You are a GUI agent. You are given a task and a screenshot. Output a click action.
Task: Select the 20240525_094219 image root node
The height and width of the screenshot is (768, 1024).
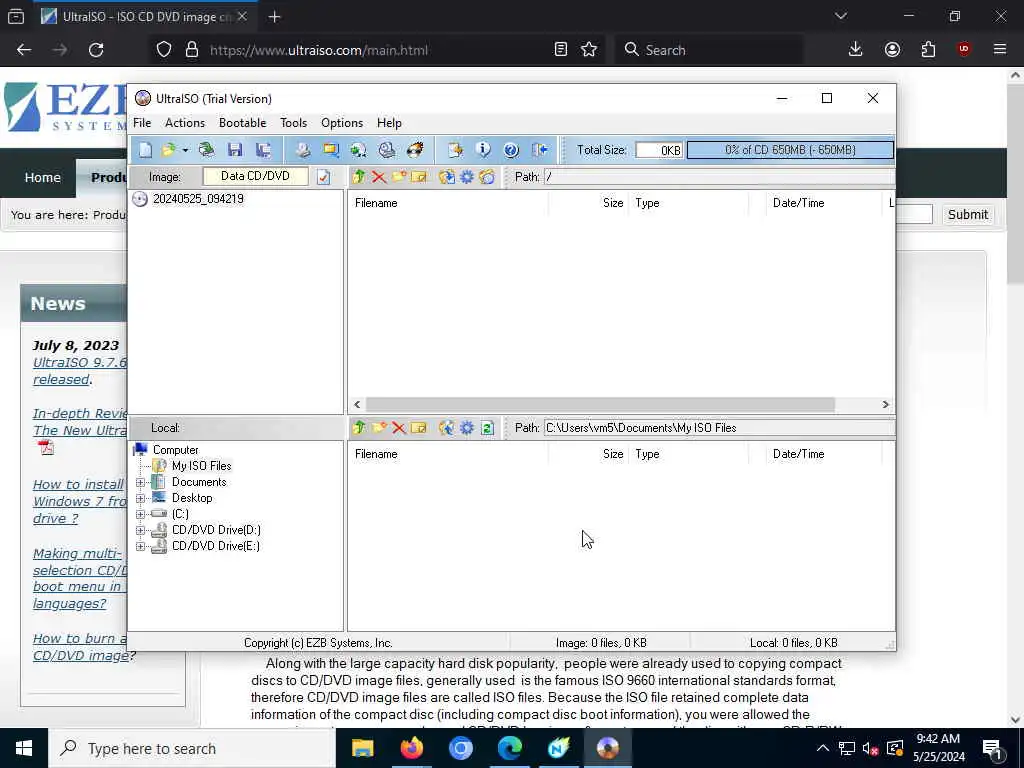coord(198,199)
